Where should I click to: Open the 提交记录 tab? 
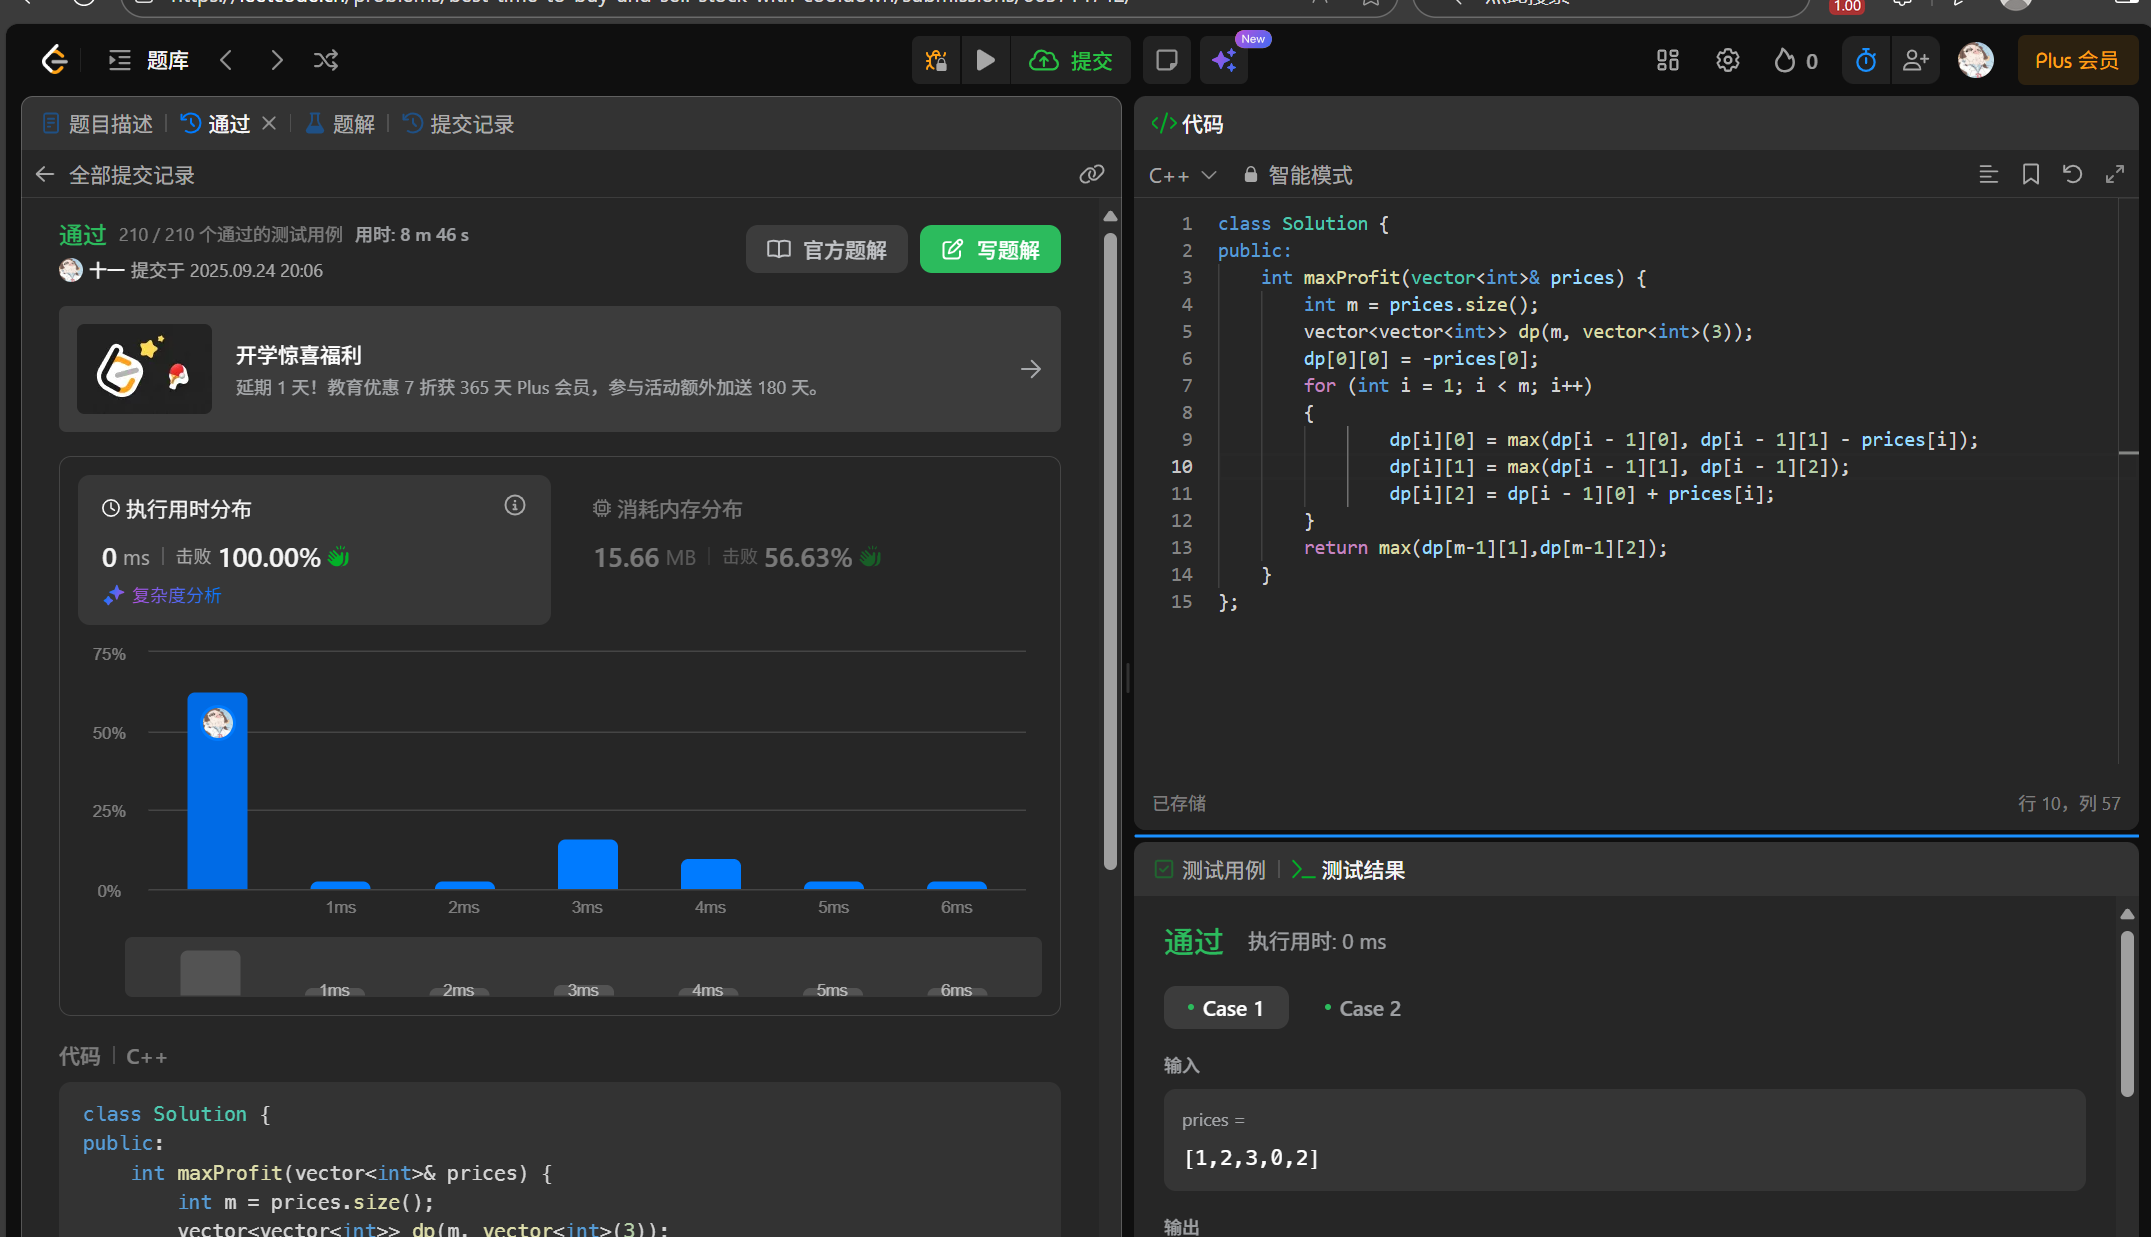pos(459,124)
